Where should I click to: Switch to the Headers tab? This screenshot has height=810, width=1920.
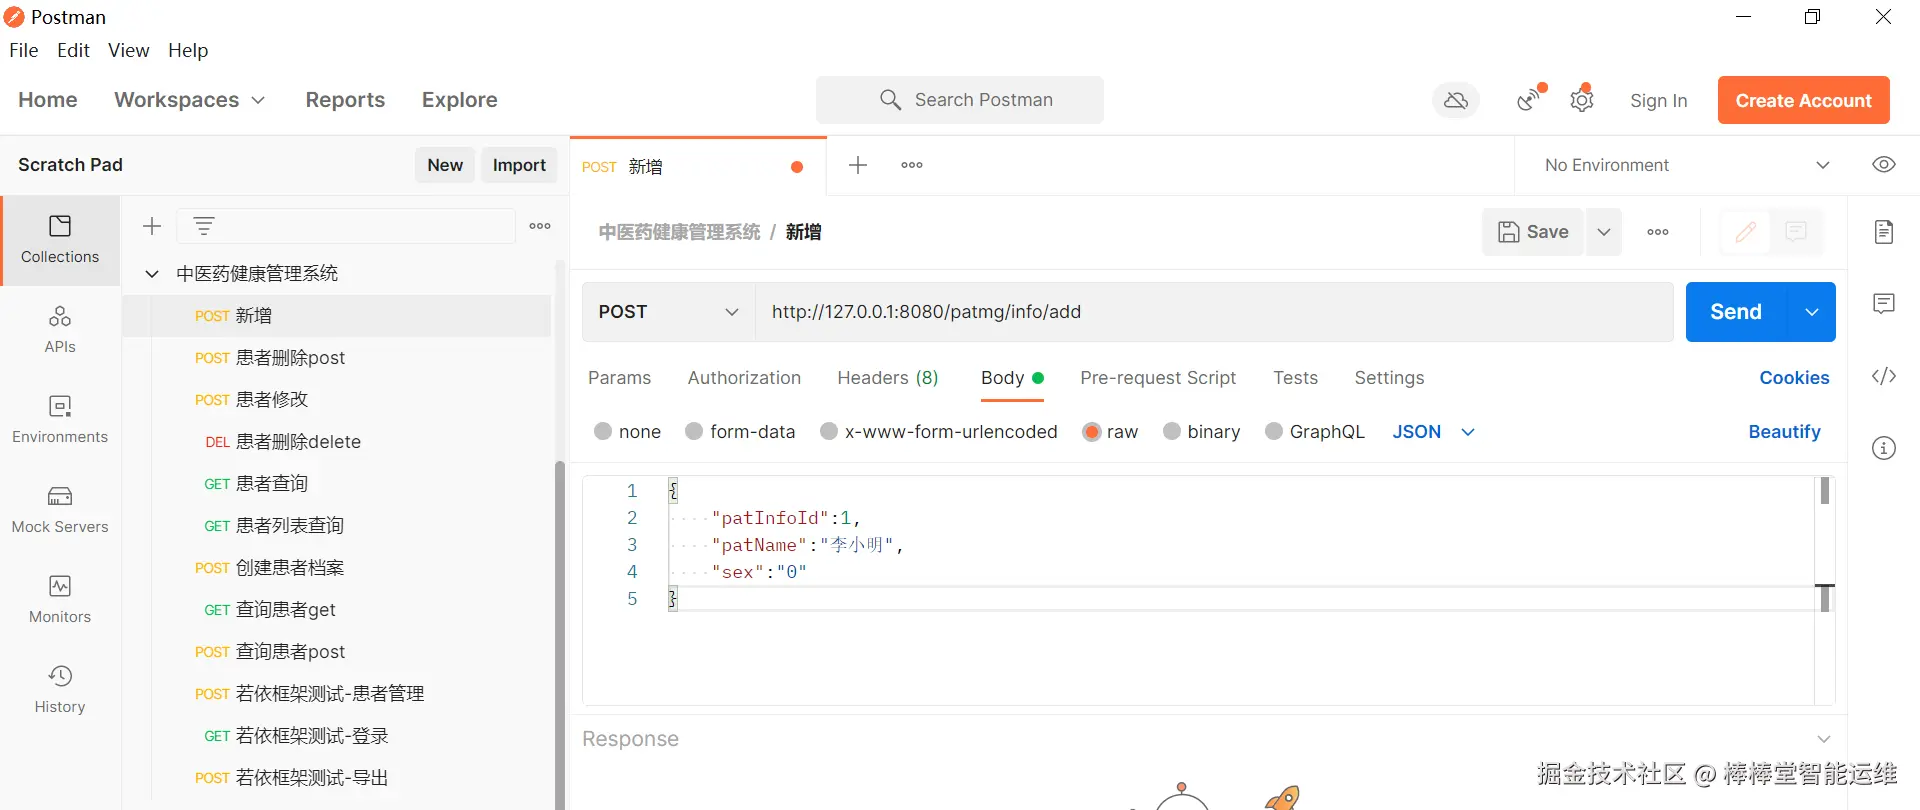click(x=887, y=378)
